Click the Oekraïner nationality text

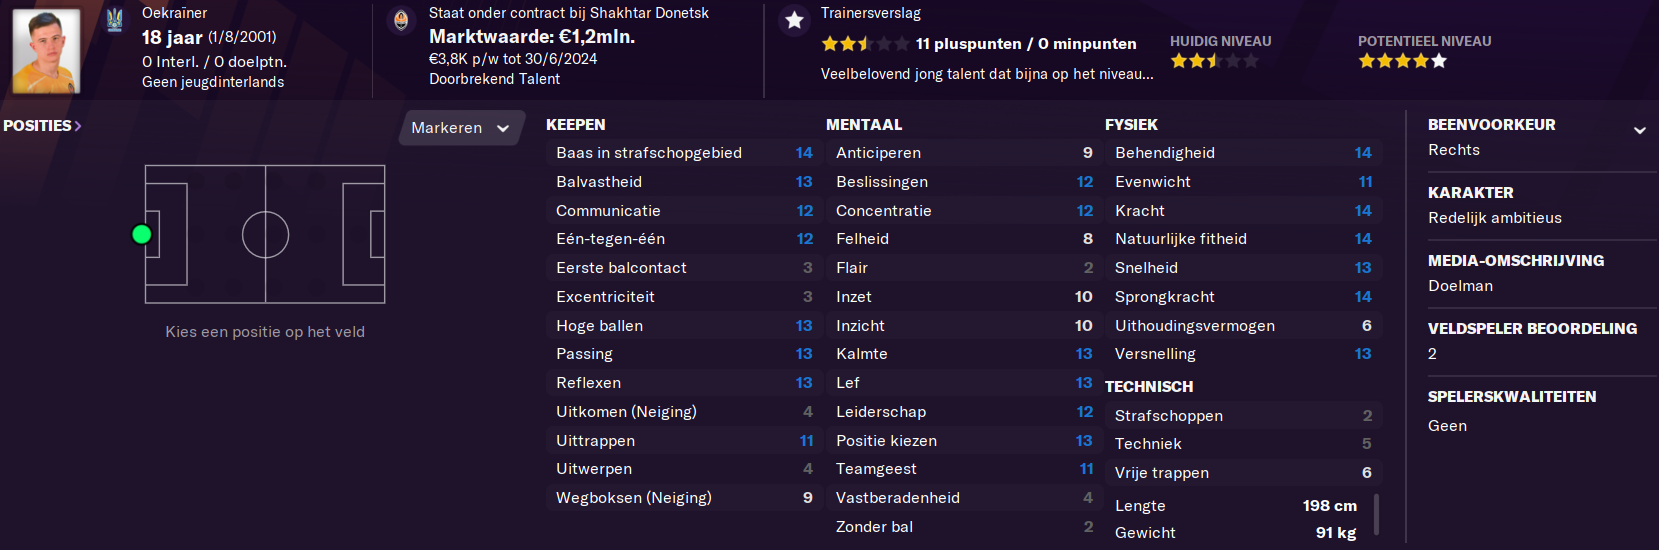[174, 13]
